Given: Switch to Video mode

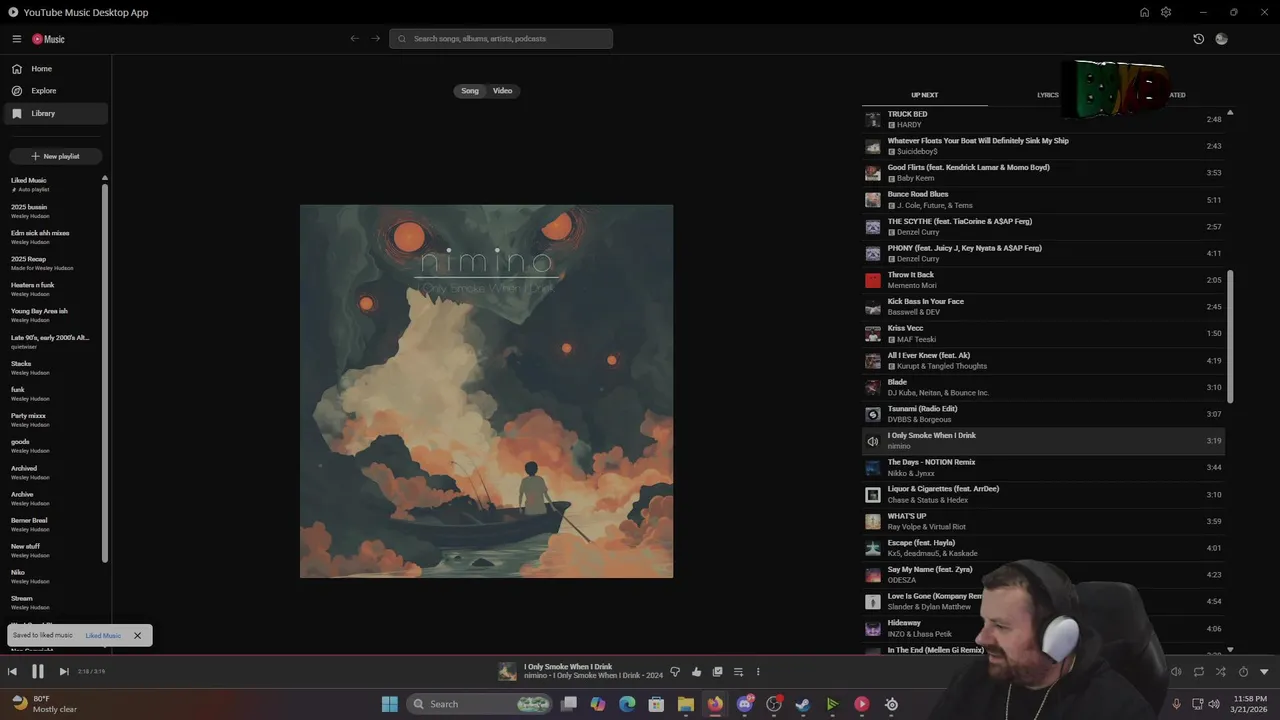Looking at the screenshot, I should pos(502,91).
